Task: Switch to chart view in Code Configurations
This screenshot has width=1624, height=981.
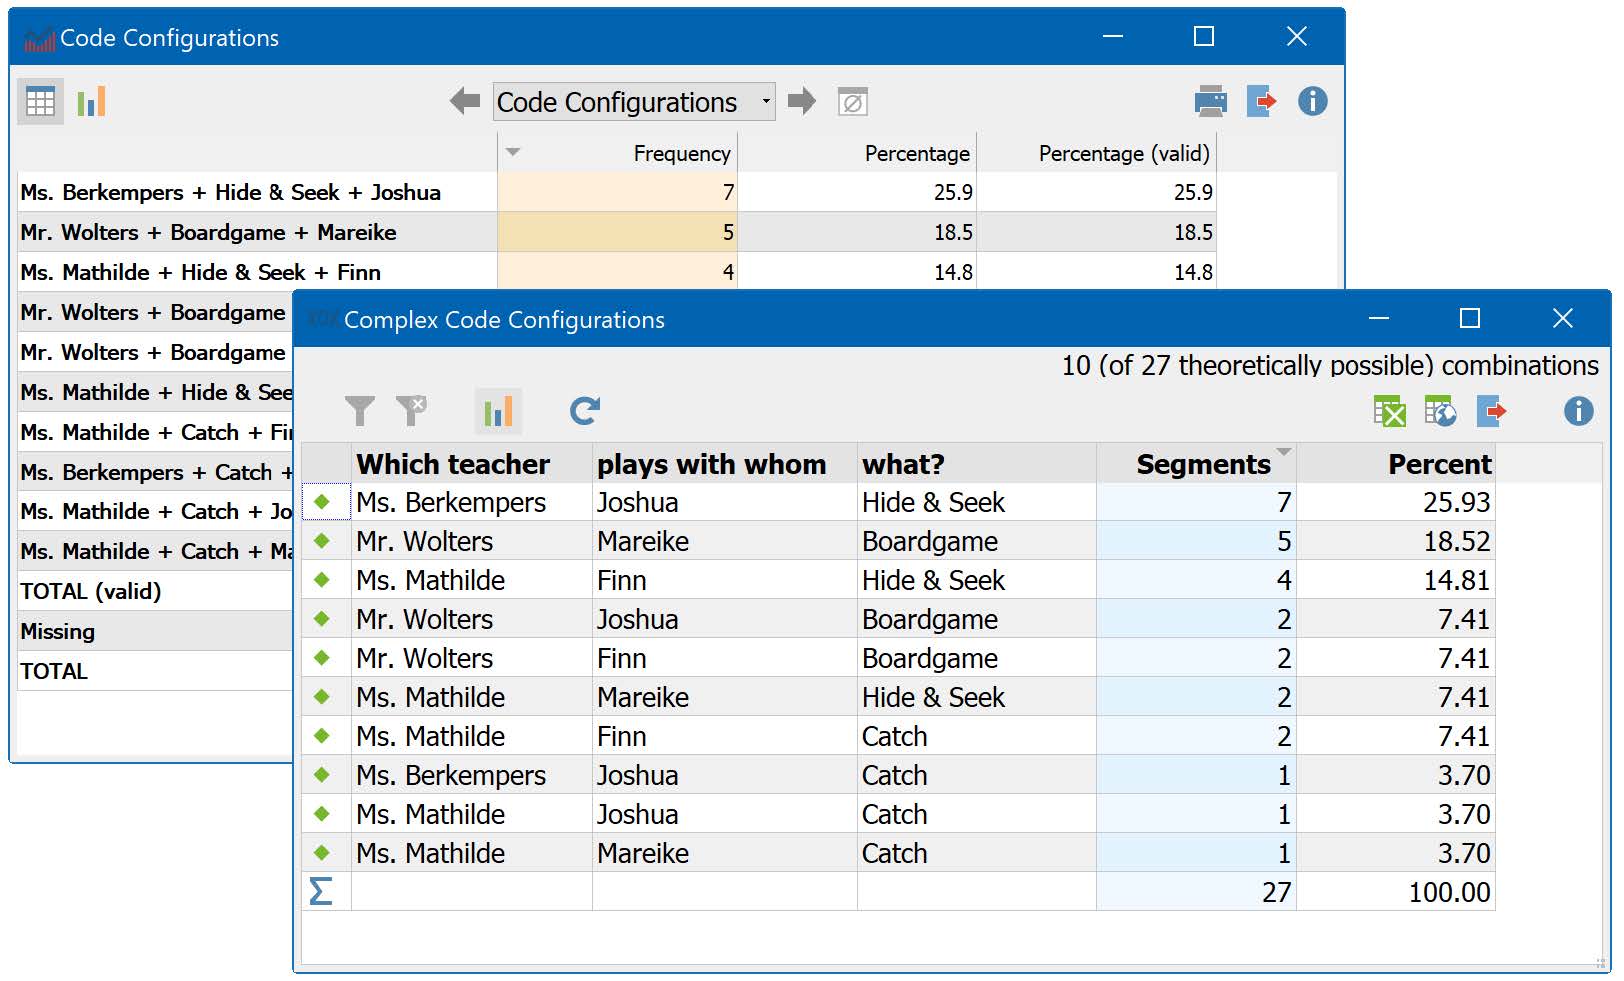Action: (91, 102)
